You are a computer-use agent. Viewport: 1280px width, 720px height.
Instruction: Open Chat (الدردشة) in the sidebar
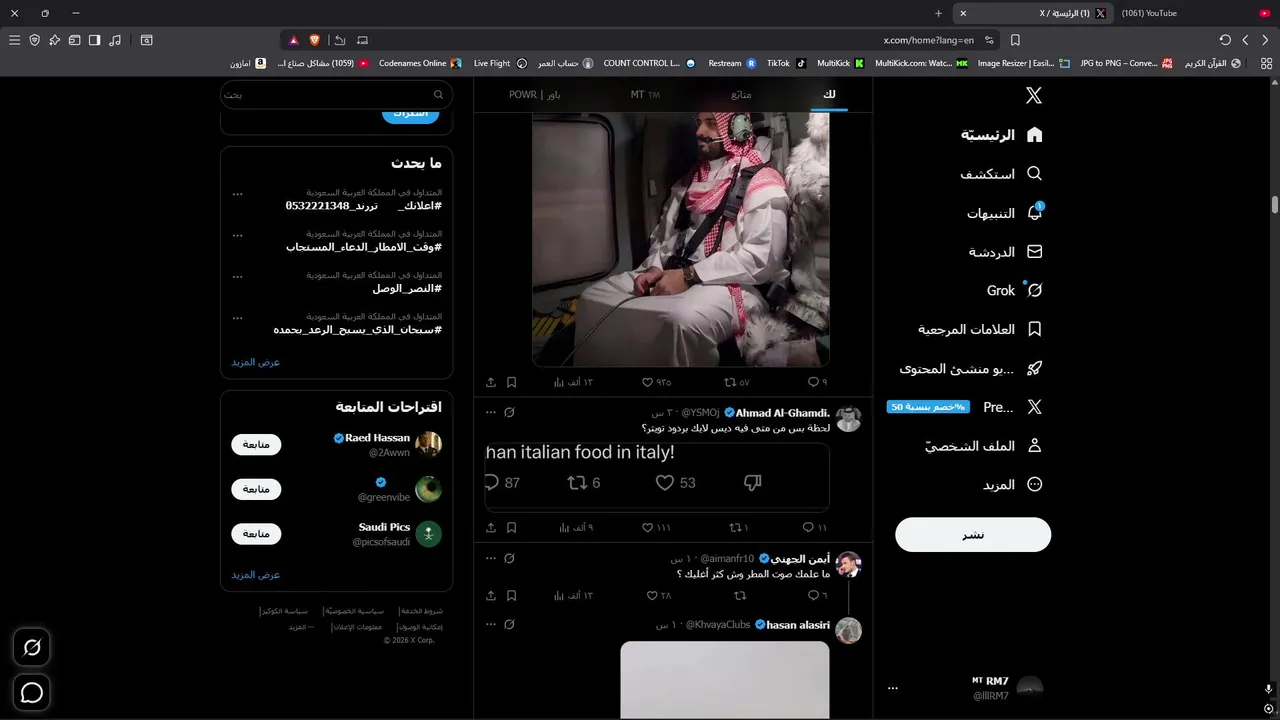coord(1005,252)
